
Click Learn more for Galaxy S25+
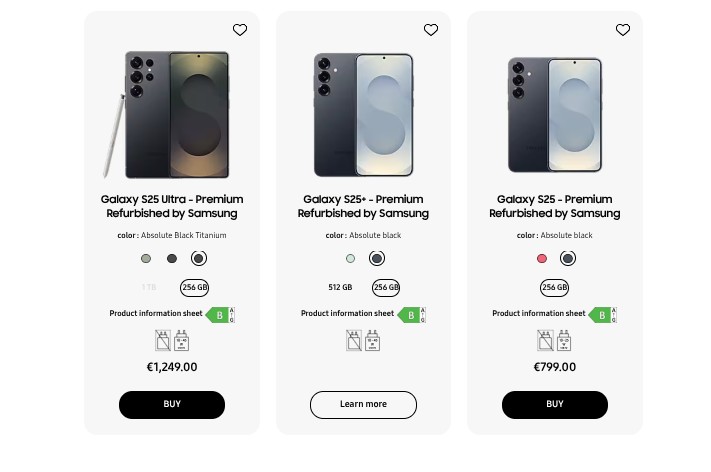(363, 404)
